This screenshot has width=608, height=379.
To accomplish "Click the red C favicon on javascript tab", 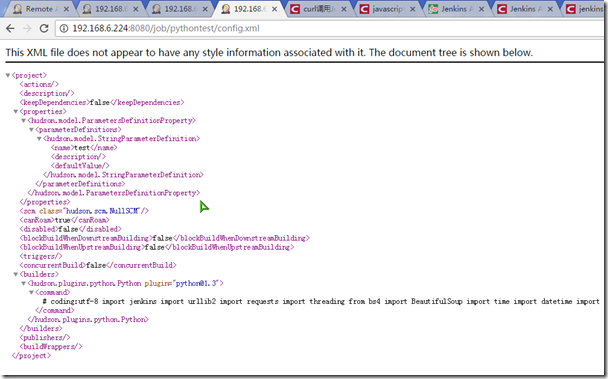I will pyautogui.click(x=364, y=9).
